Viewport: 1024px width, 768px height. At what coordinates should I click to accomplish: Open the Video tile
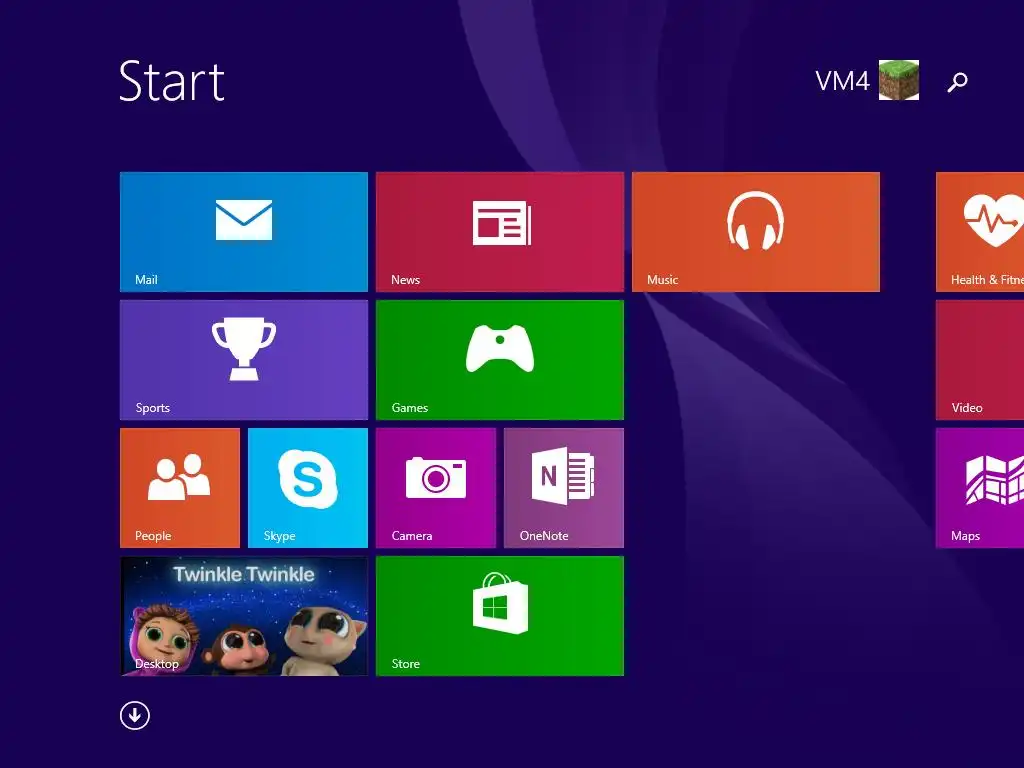coord(980,360)
